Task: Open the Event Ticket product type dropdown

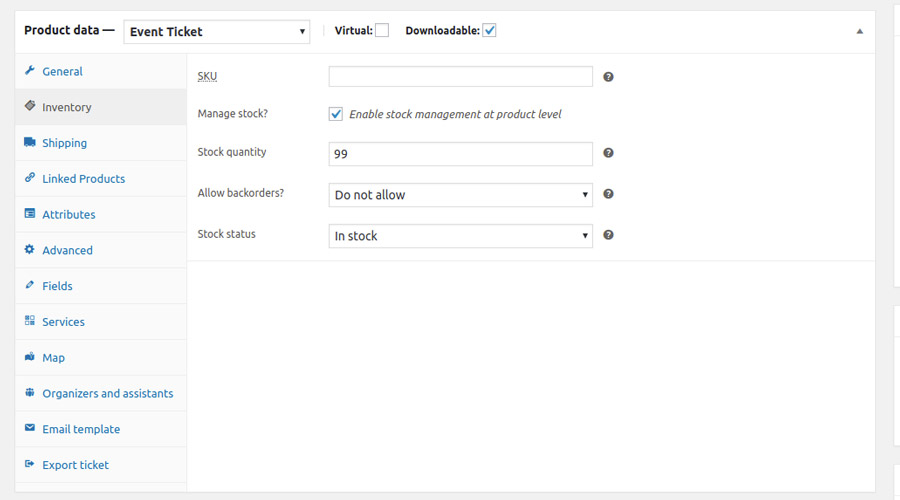Action: (217, 32)
